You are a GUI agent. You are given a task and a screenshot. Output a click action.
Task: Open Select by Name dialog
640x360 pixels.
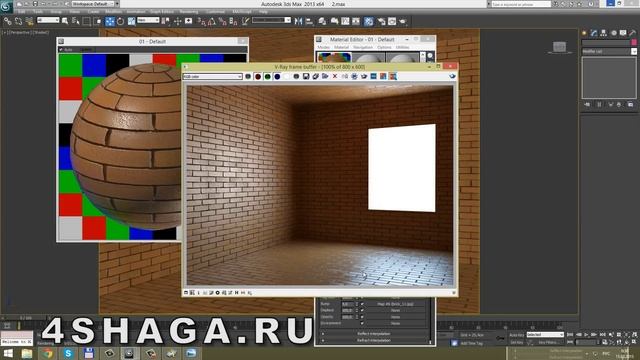[76, 21]
